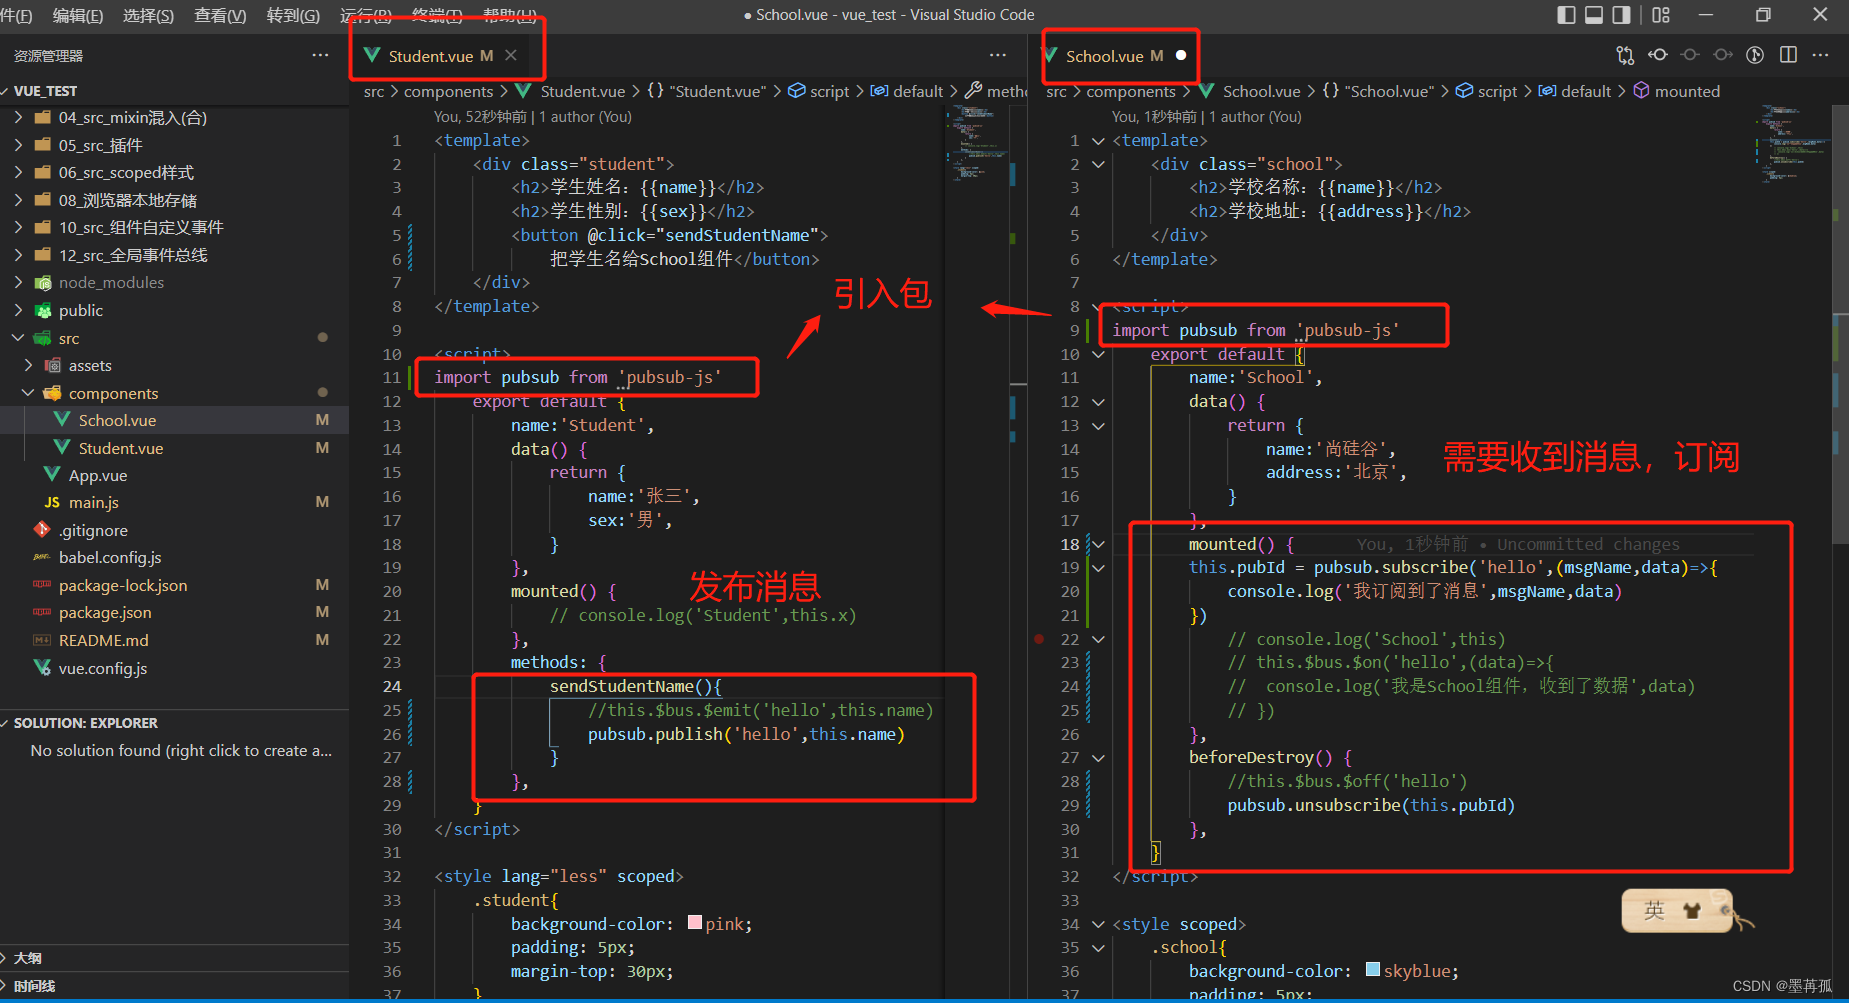This screenshot has height=1003, width=1849.
Task: Fold the mounted block in School.vue line 18
Action: pos(1098,545)
